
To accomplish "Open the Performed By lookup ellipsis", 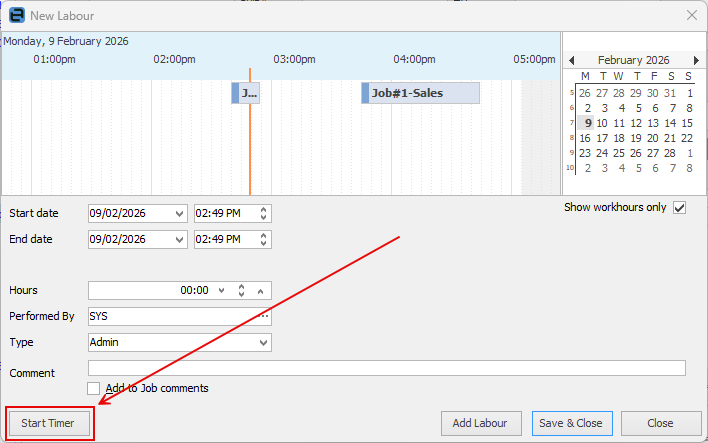I will click(x=265, y=316).
